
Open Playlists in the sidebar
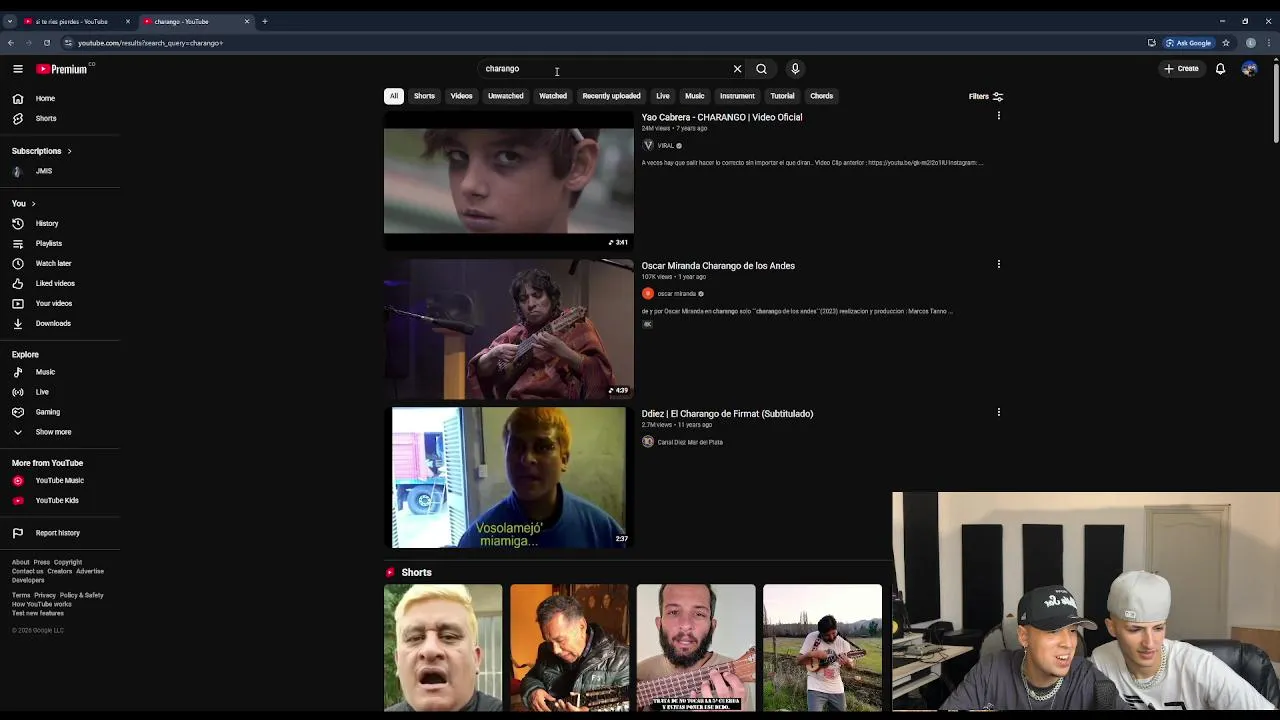click(60, 243)
